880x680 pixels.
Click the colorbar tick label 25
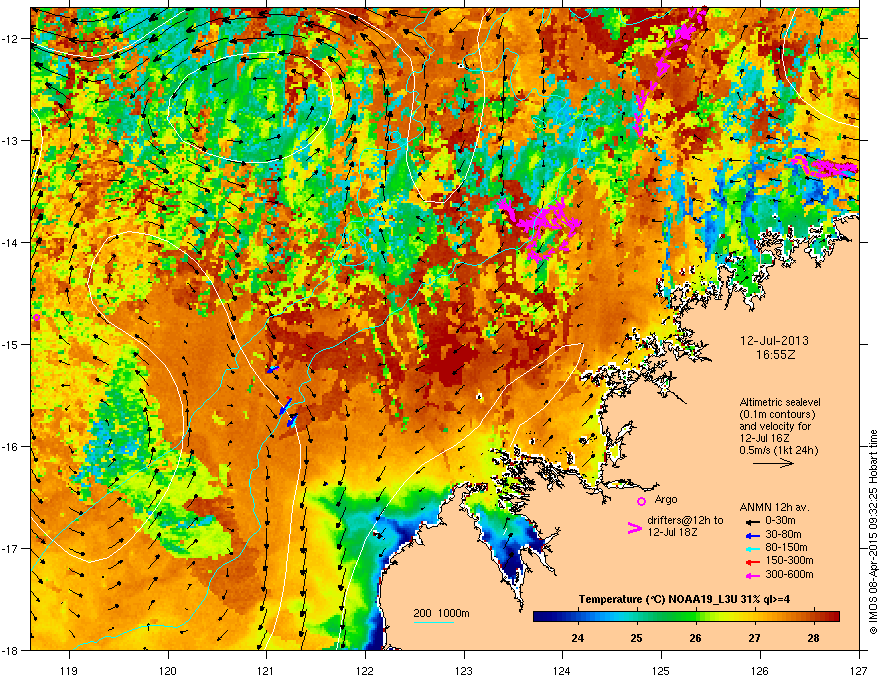636,638
